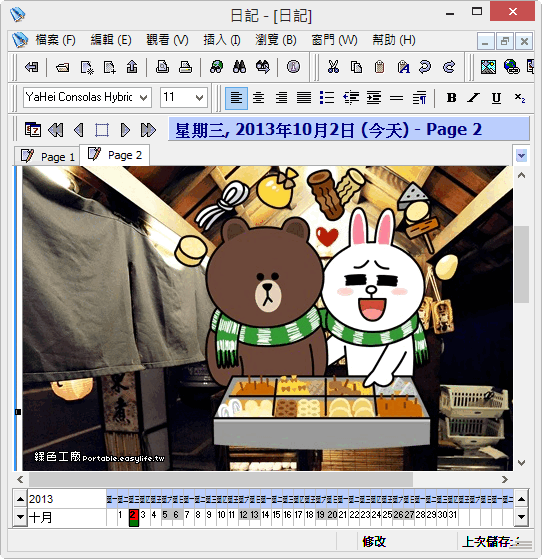Open the 幫助 (H) menu
542x559 pixels.
(x=394, y=40)
